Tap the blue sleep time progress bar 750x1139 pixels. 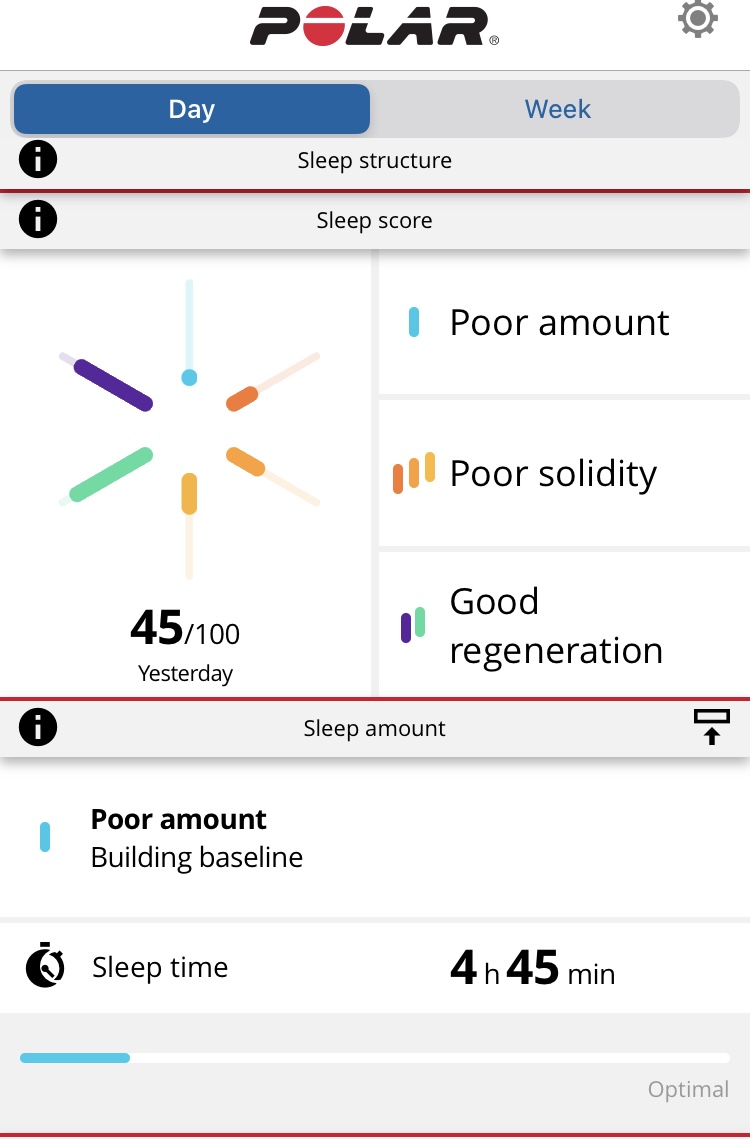pos(75,1058)
